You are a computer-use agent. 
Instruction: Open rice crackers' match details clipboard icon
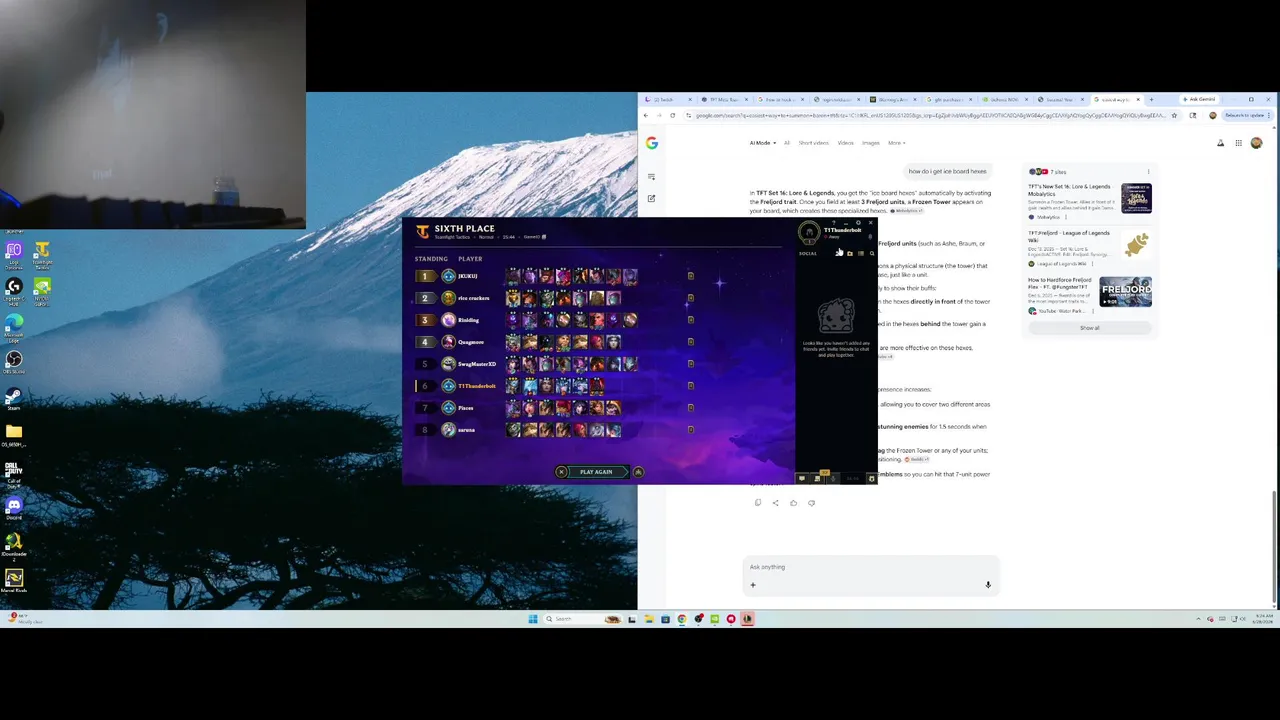click(690, 298)
